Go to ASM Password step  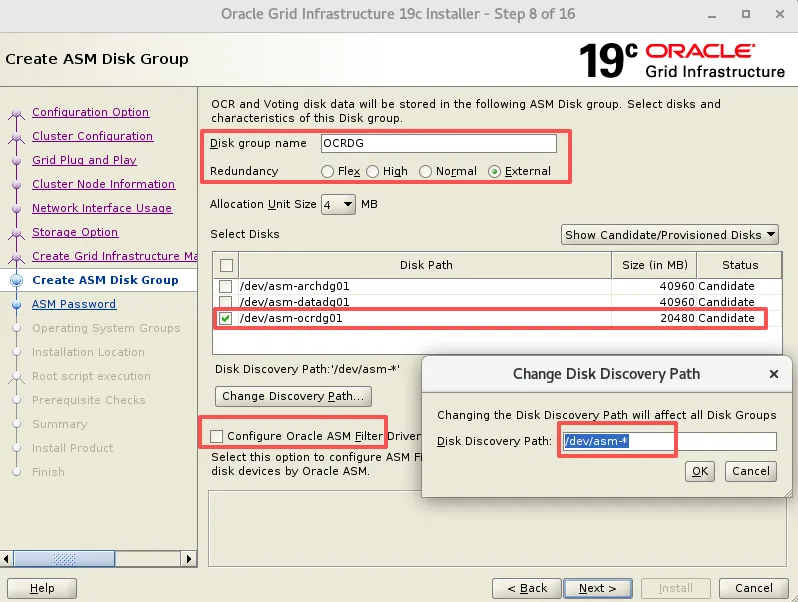[74, 304]
